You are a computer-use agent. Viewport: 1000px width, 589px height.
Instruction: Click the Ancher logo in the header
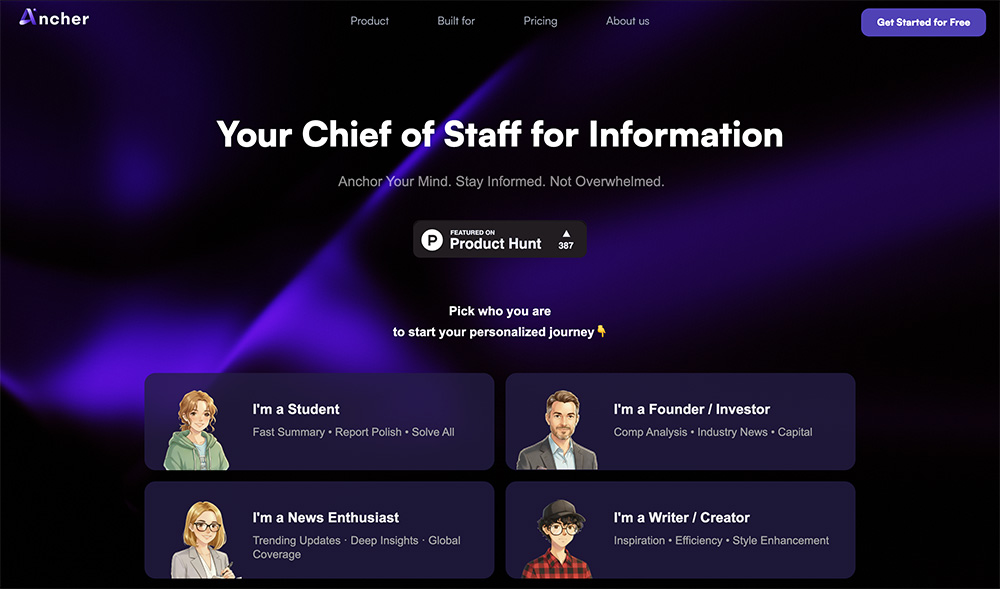coord(54,18)
